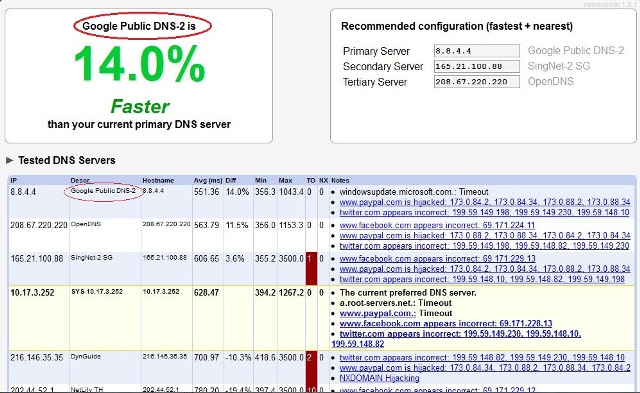Click the Tertiary Server field 208.67.220.220
Viewport: 640px width, 393px height.
(476, 82)
